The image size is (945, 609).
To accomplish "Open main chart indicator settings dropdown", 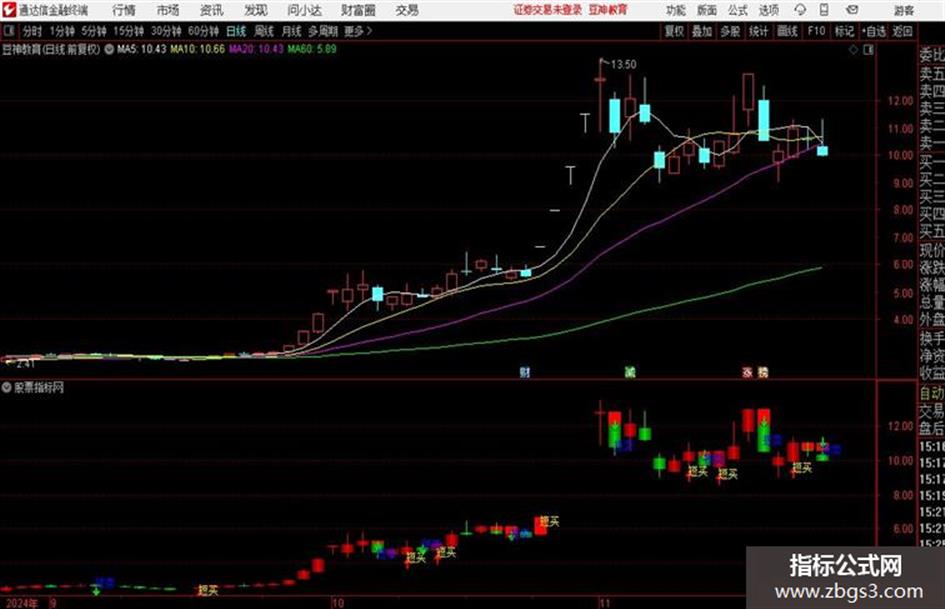I will point(109,49).
